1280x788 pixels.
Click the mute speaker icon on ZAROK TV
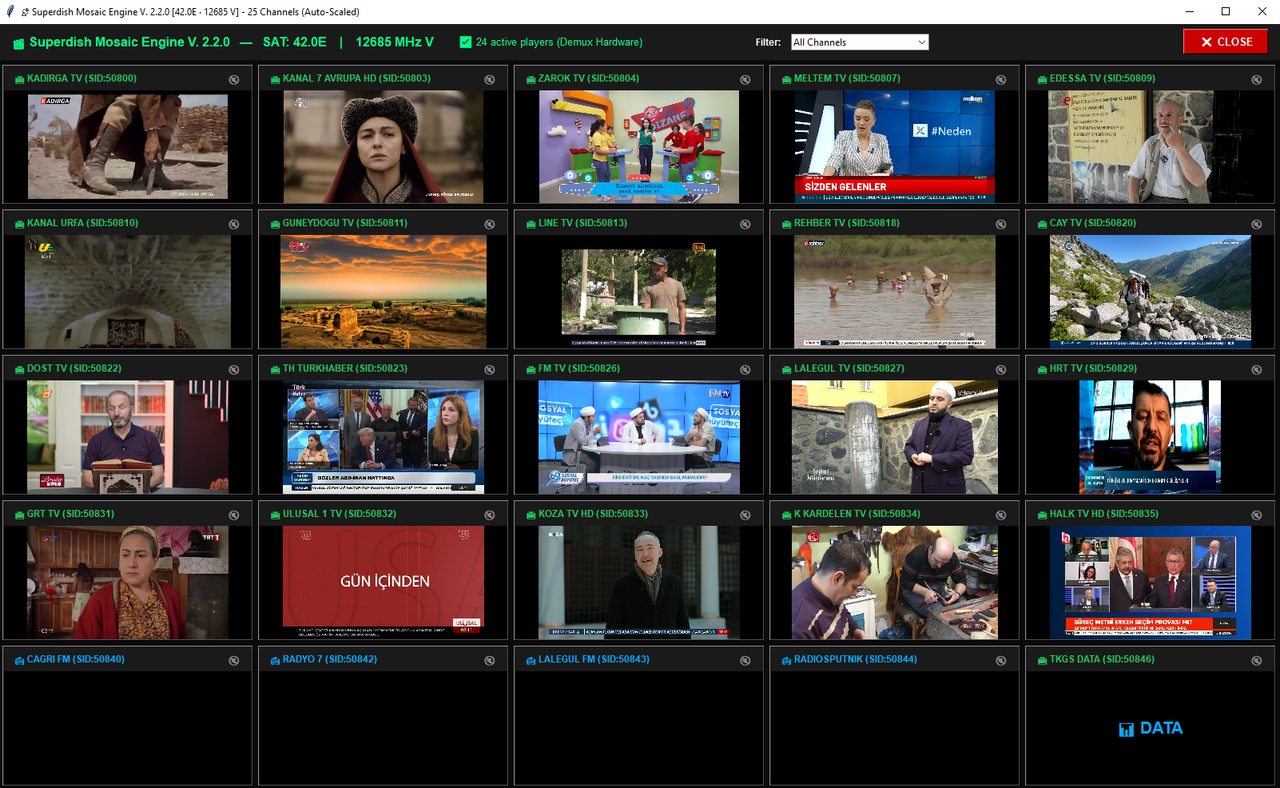[x=745, y=79]
